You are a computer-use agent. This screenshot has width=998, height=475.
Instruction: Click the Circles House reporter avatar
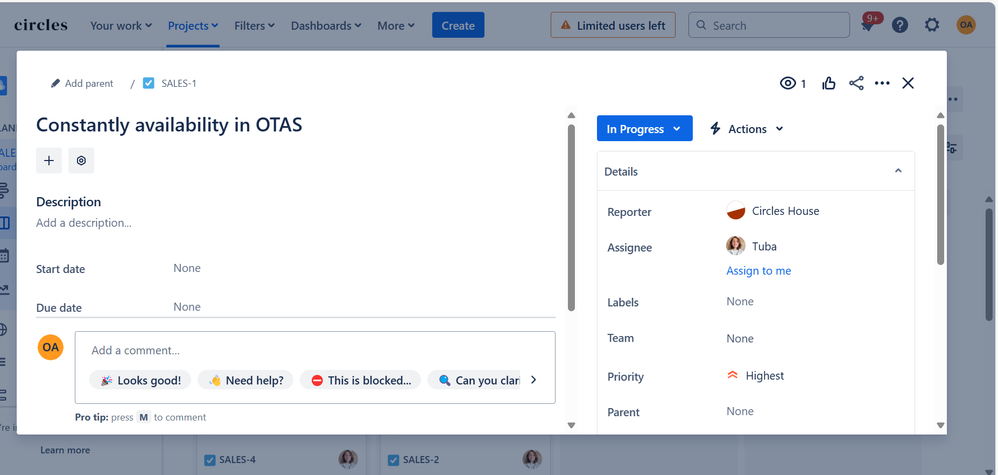pos(736,211)
